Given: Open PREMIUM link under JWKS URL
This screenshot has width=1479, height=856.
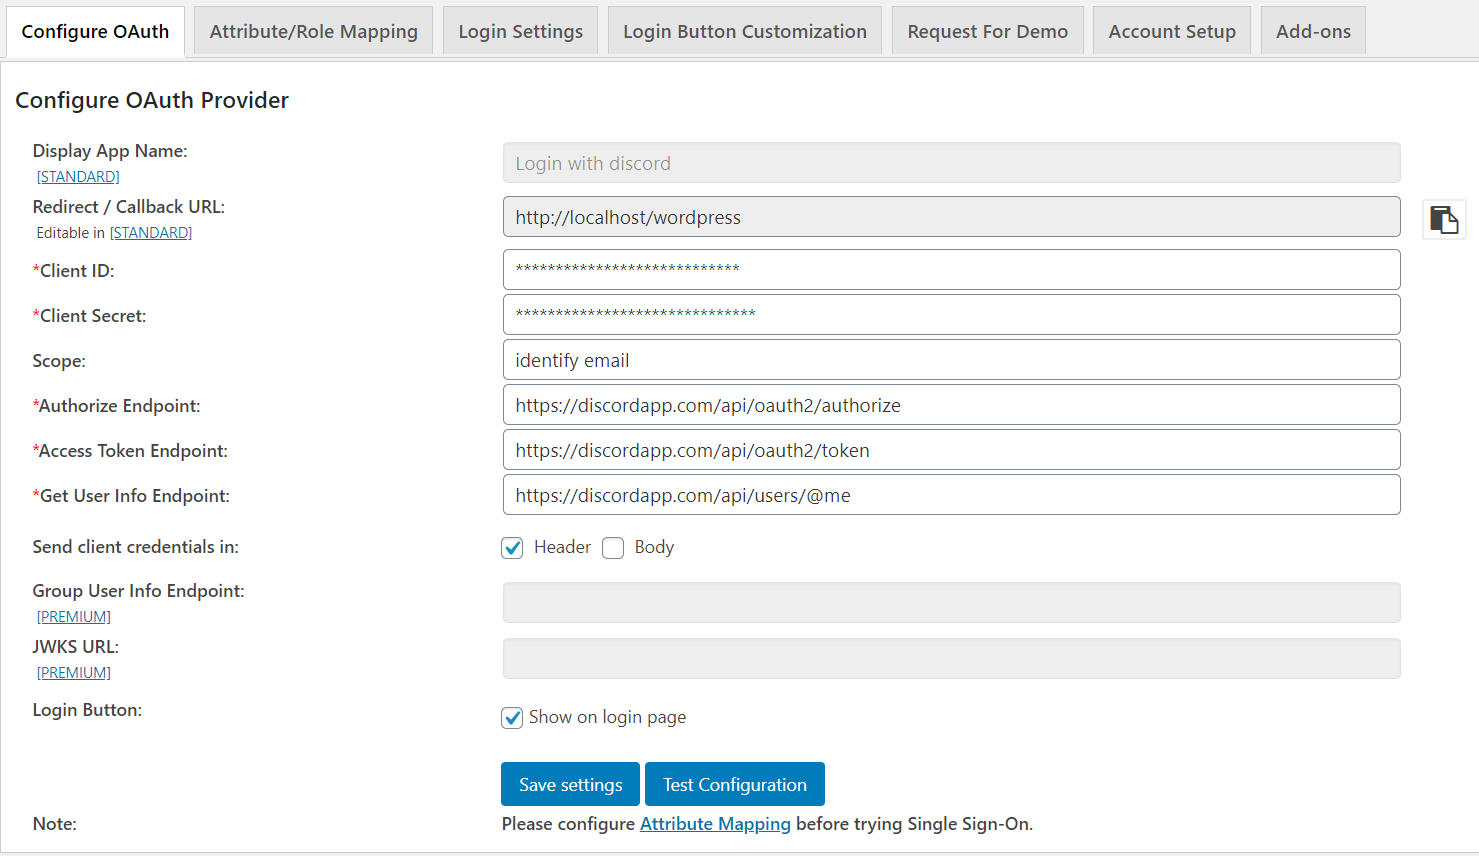Looking at the screenshot, I should (x=73, y=672).
